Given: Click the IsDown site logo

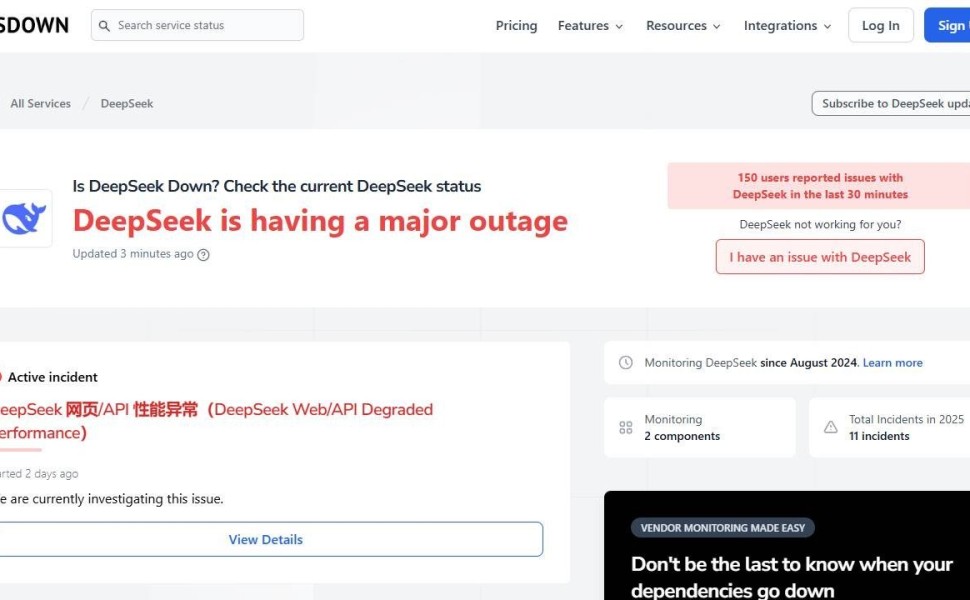Looking at the screenshot, I should coord(34,25).
